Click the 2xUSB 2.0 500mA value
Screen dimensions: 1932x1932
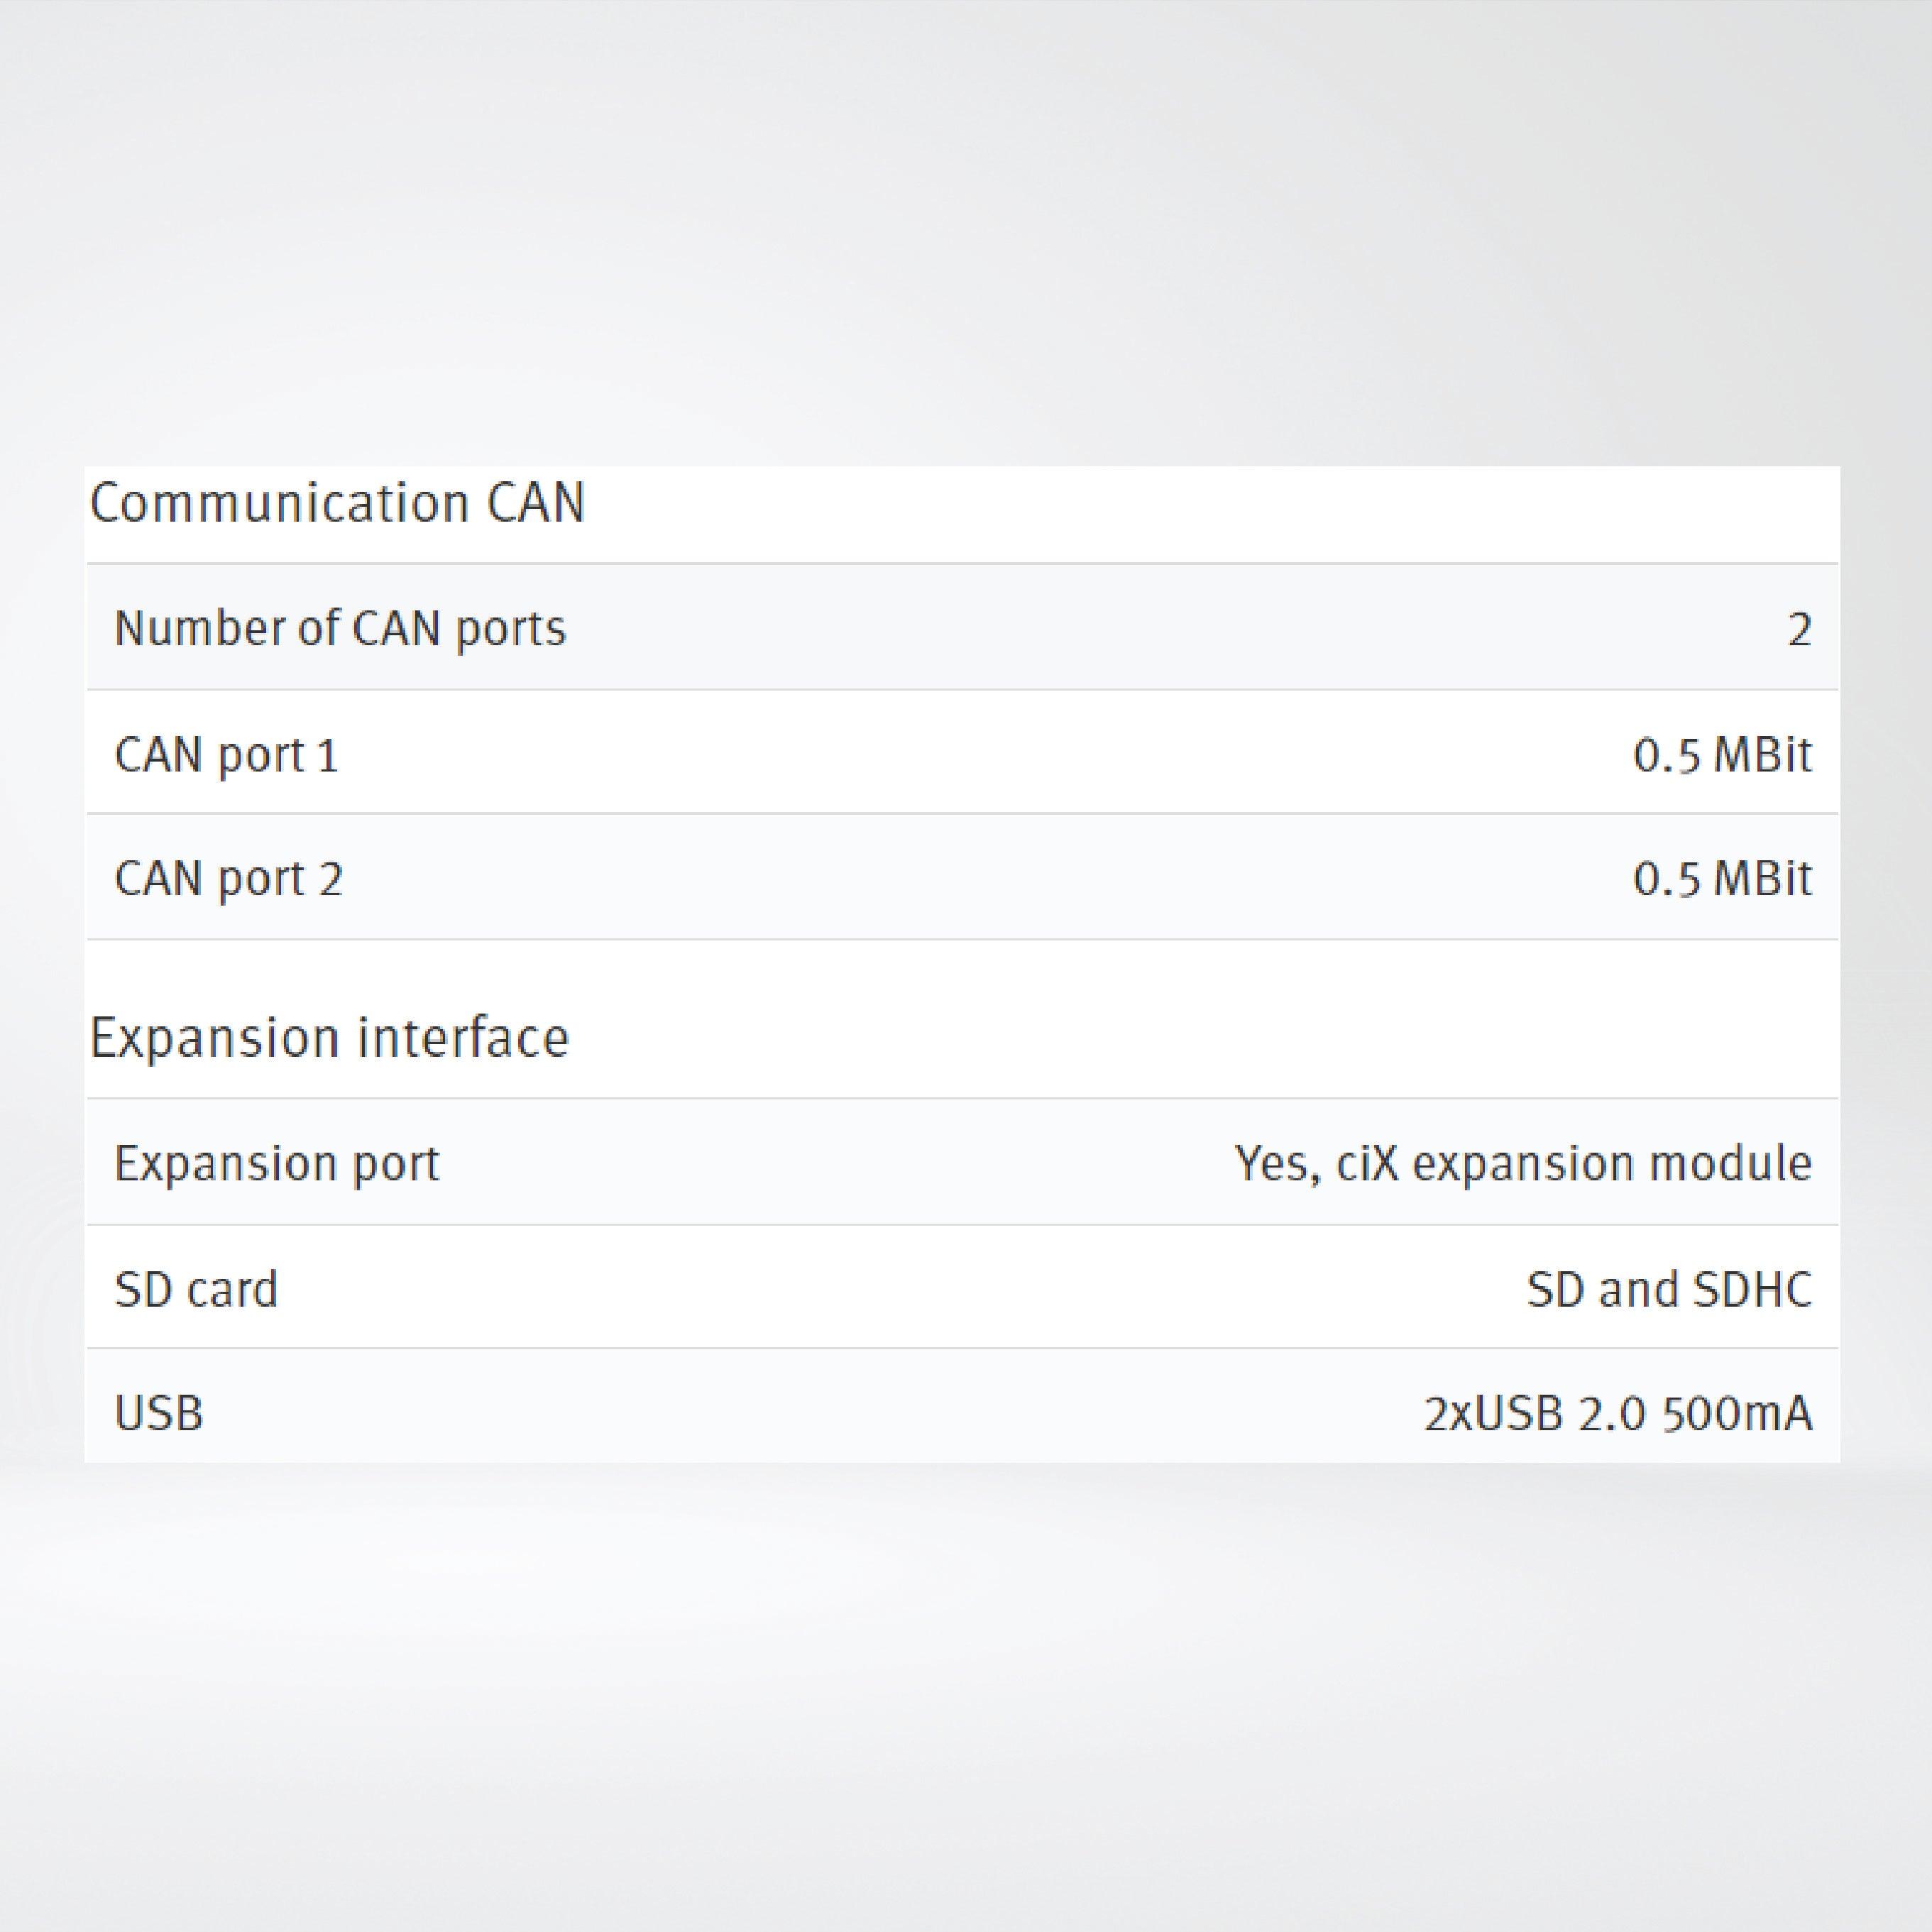tap(1618, 1414)
